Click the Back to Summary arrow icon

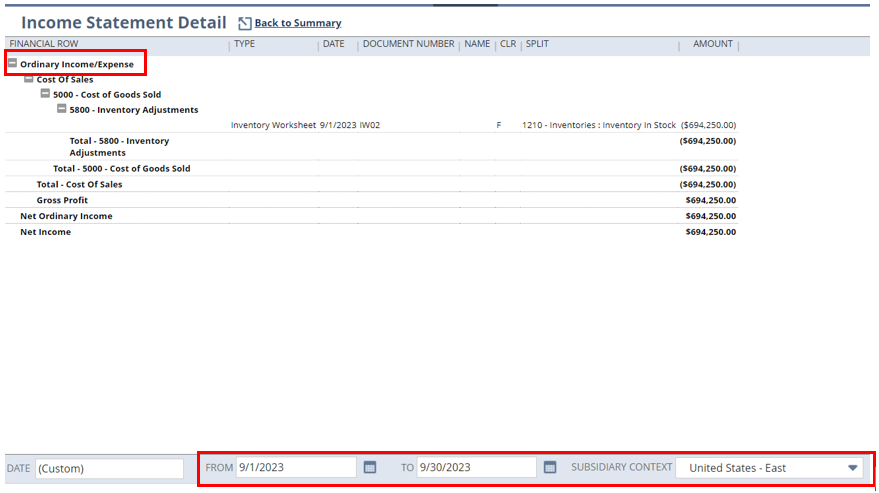(244, 23)
